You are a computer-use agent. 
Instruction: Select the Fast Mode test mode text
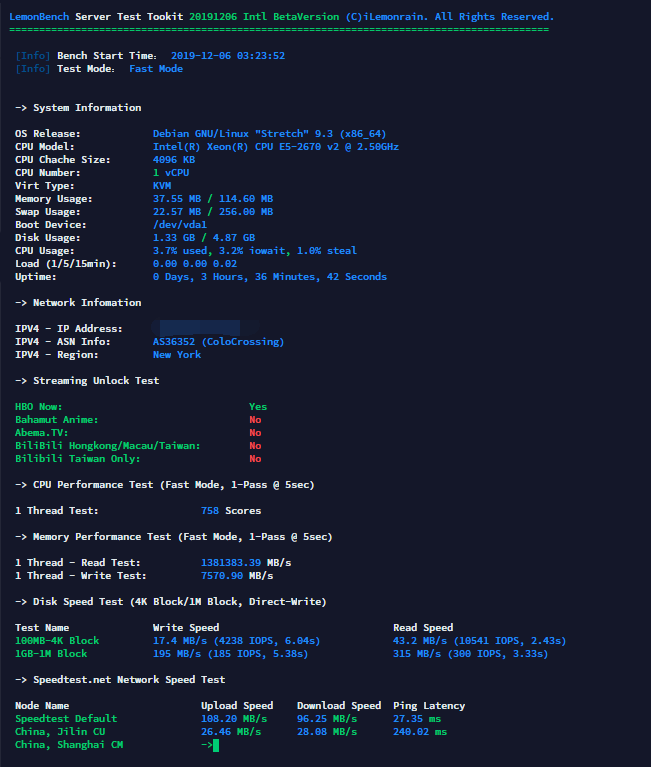(x=155, y=69)
